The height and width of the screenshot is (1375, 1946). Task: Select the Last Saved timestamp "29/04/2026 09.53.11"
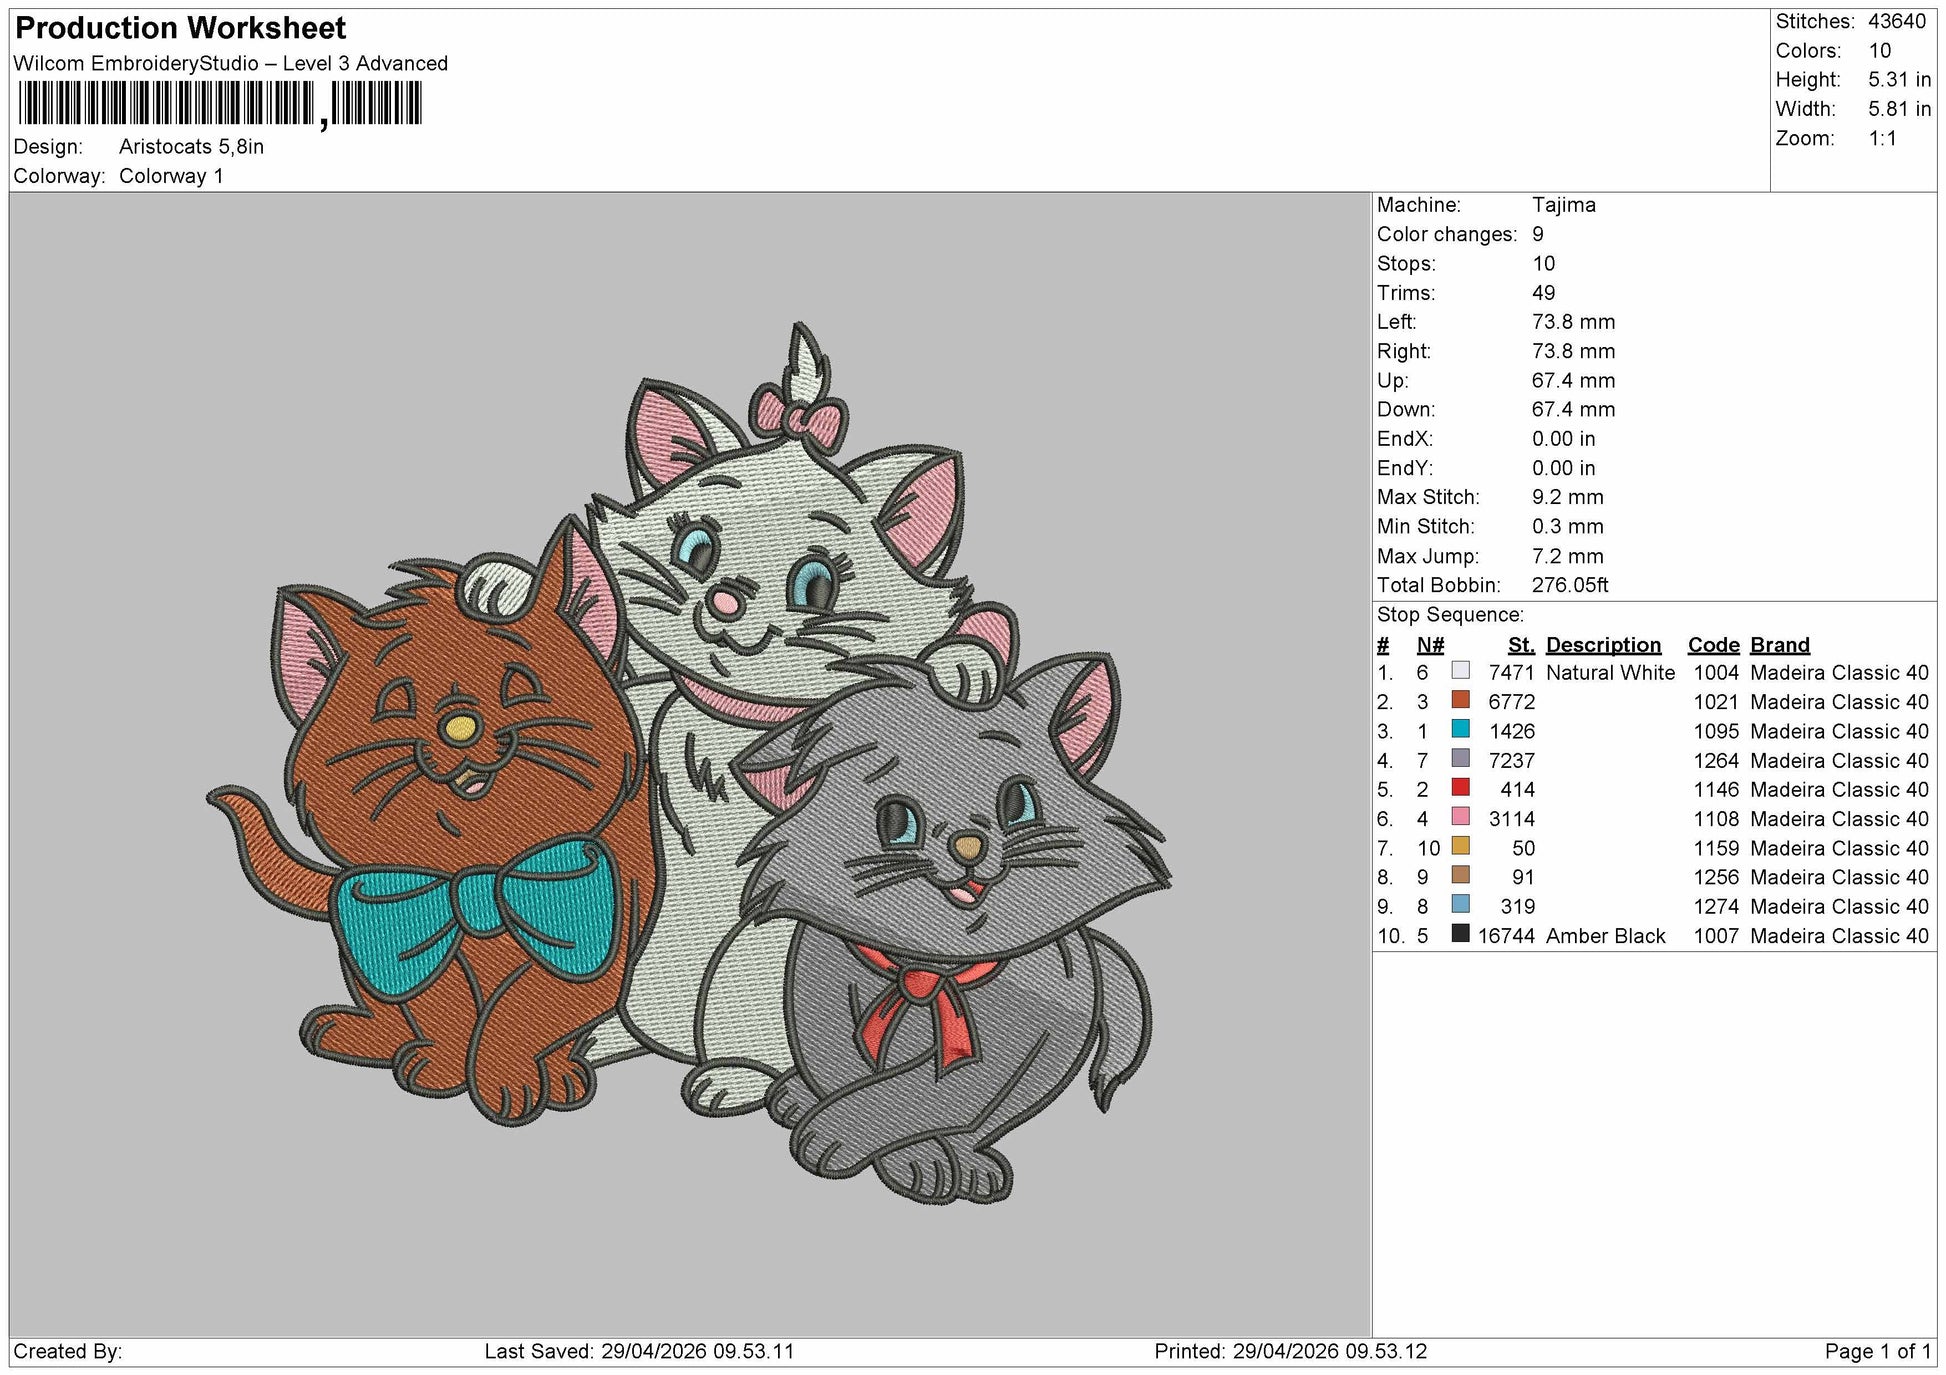698,1351
